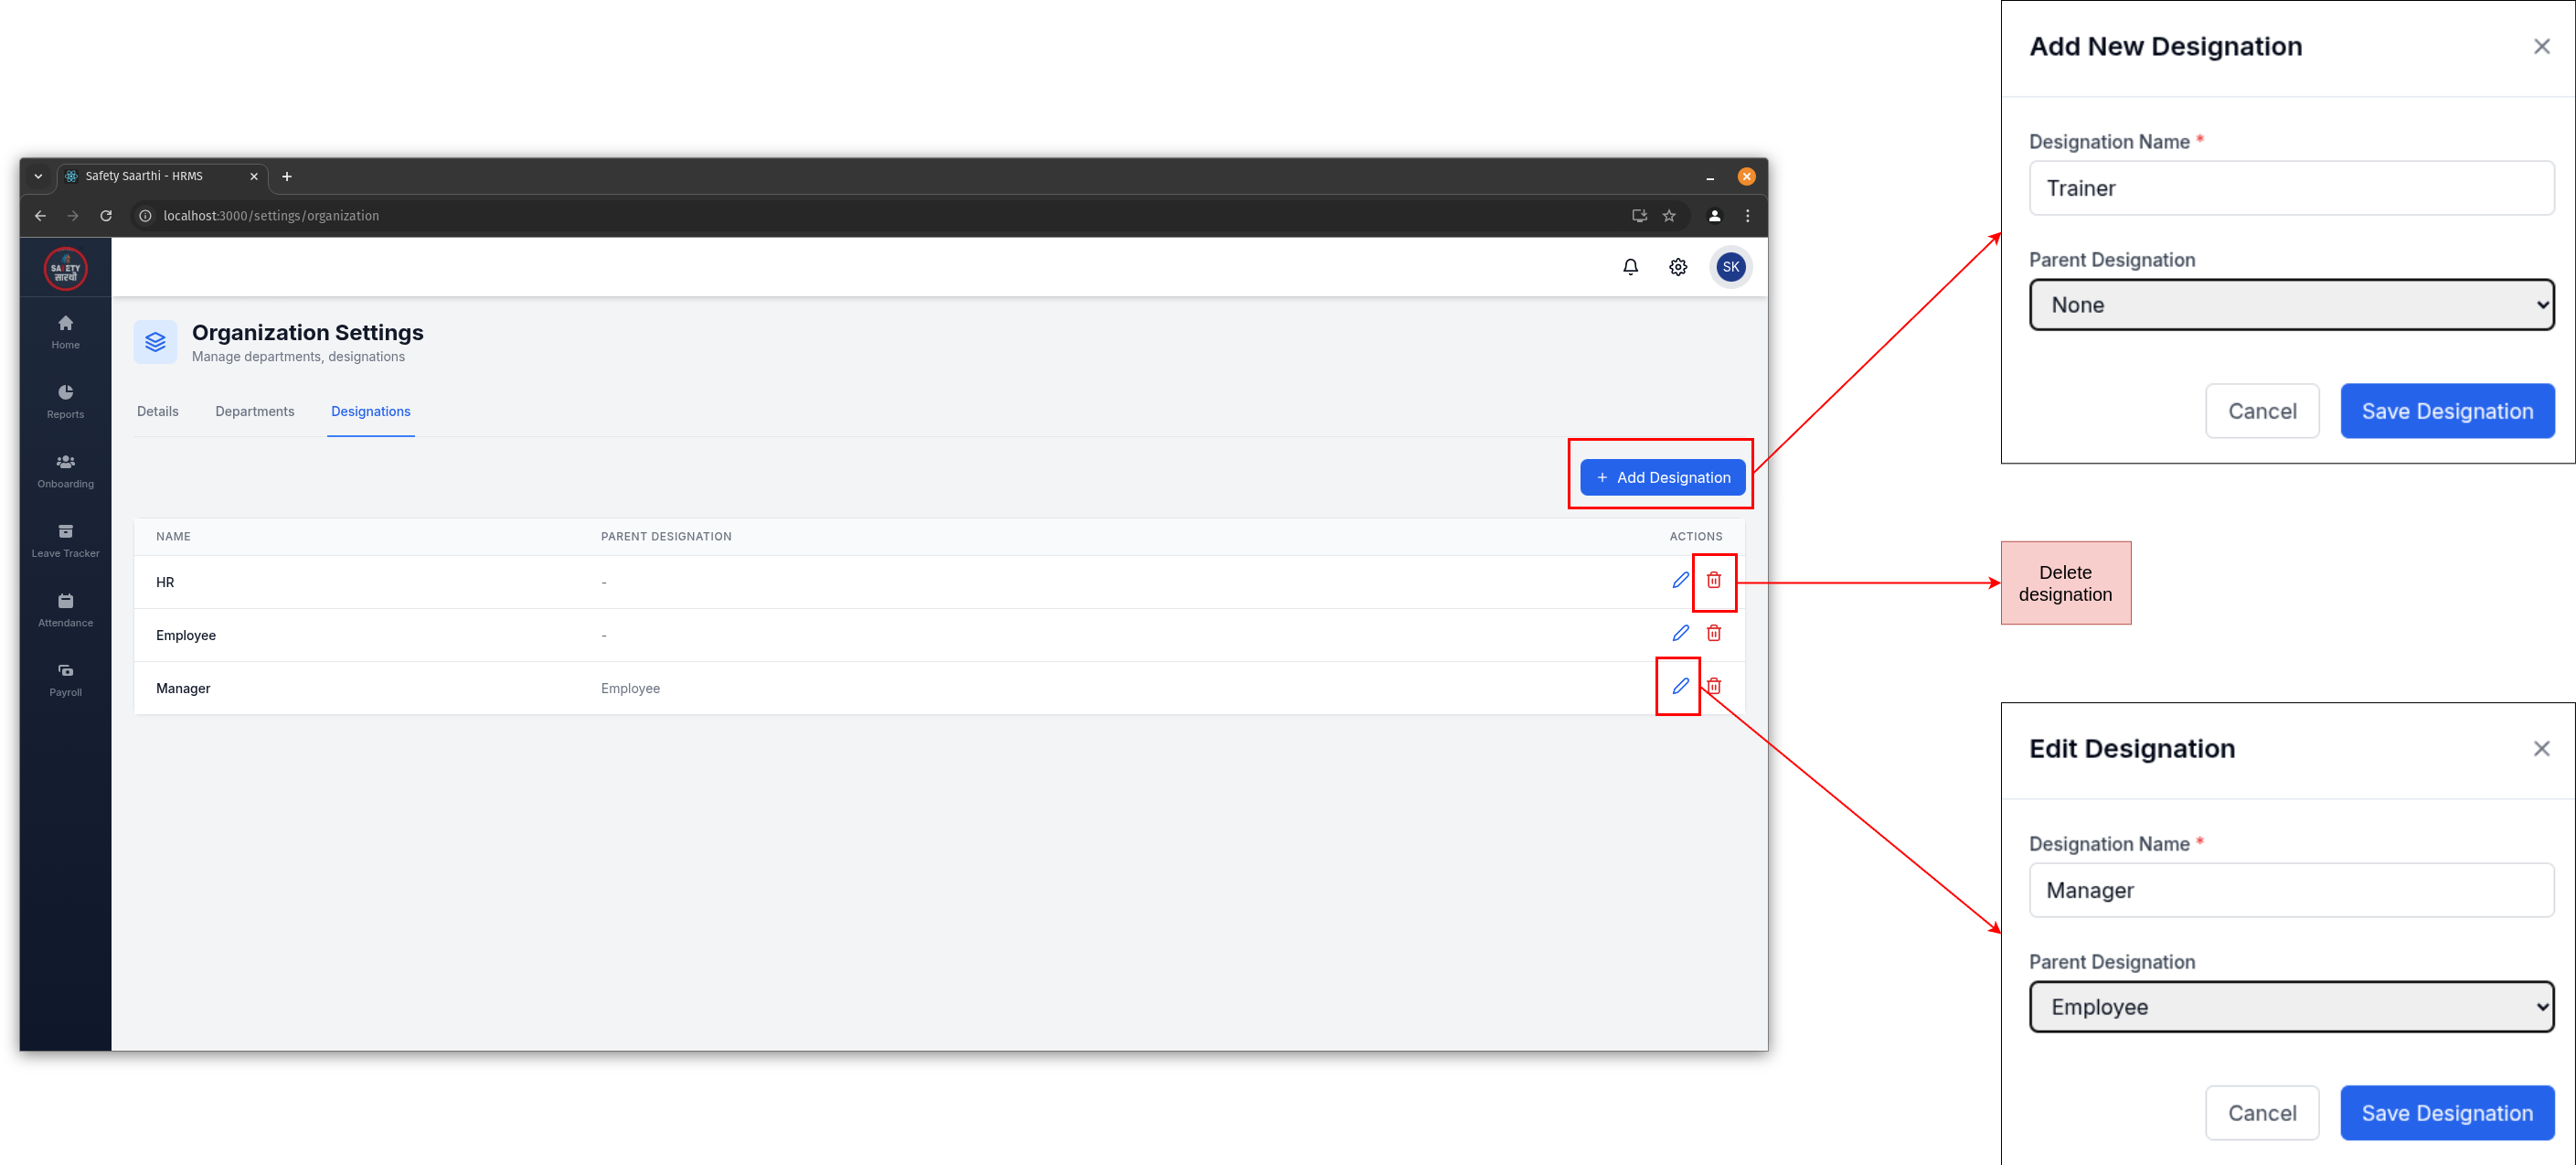Image resolution: width=2576 pixels, height=1165 pixels.
Task: Open Leave Tracker from the sidebar
Action: 65,541
